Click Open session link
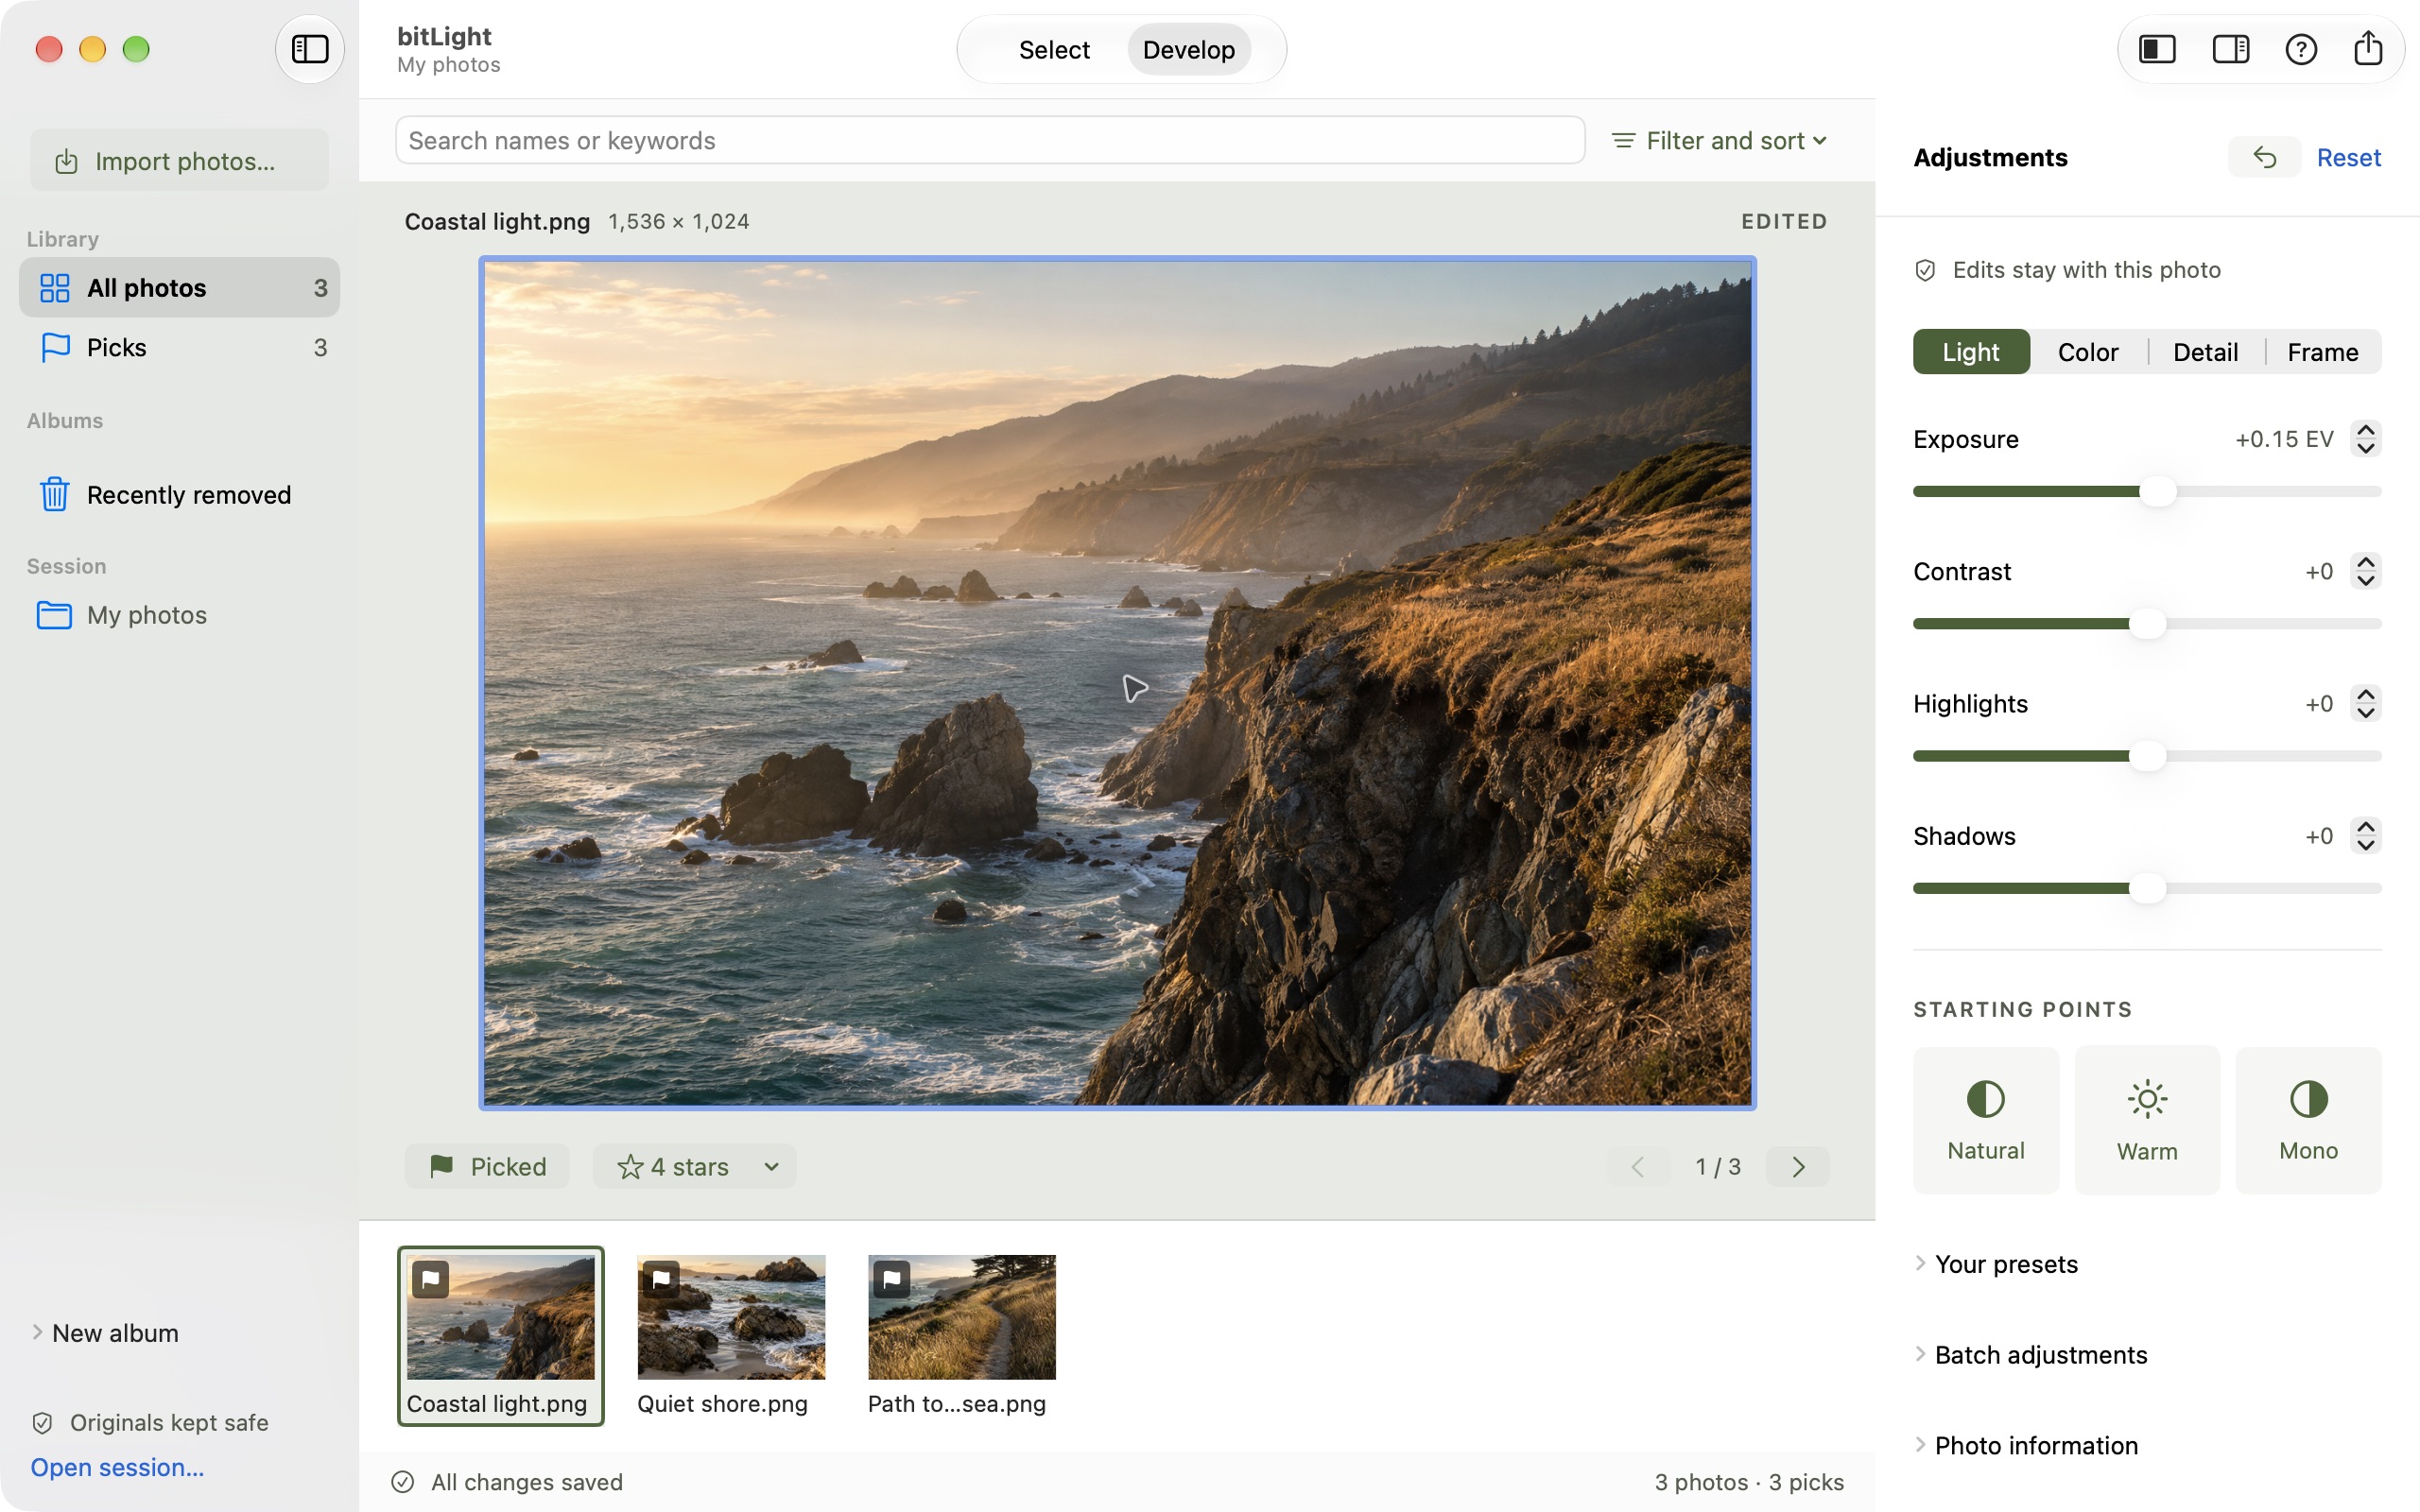Image resolution: width=2420 pixels, height=1512 pixels. [x=117, y=1467]
